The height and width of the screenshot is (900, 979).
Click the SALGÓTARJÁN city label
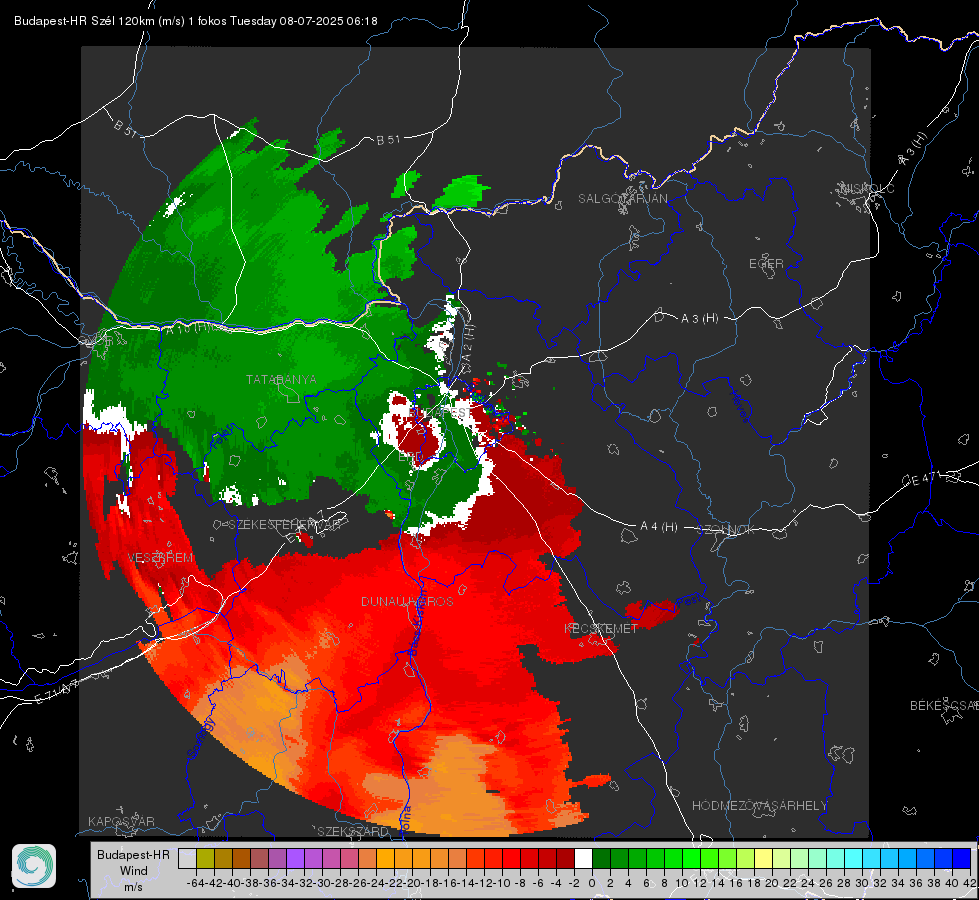click(622, 199)
